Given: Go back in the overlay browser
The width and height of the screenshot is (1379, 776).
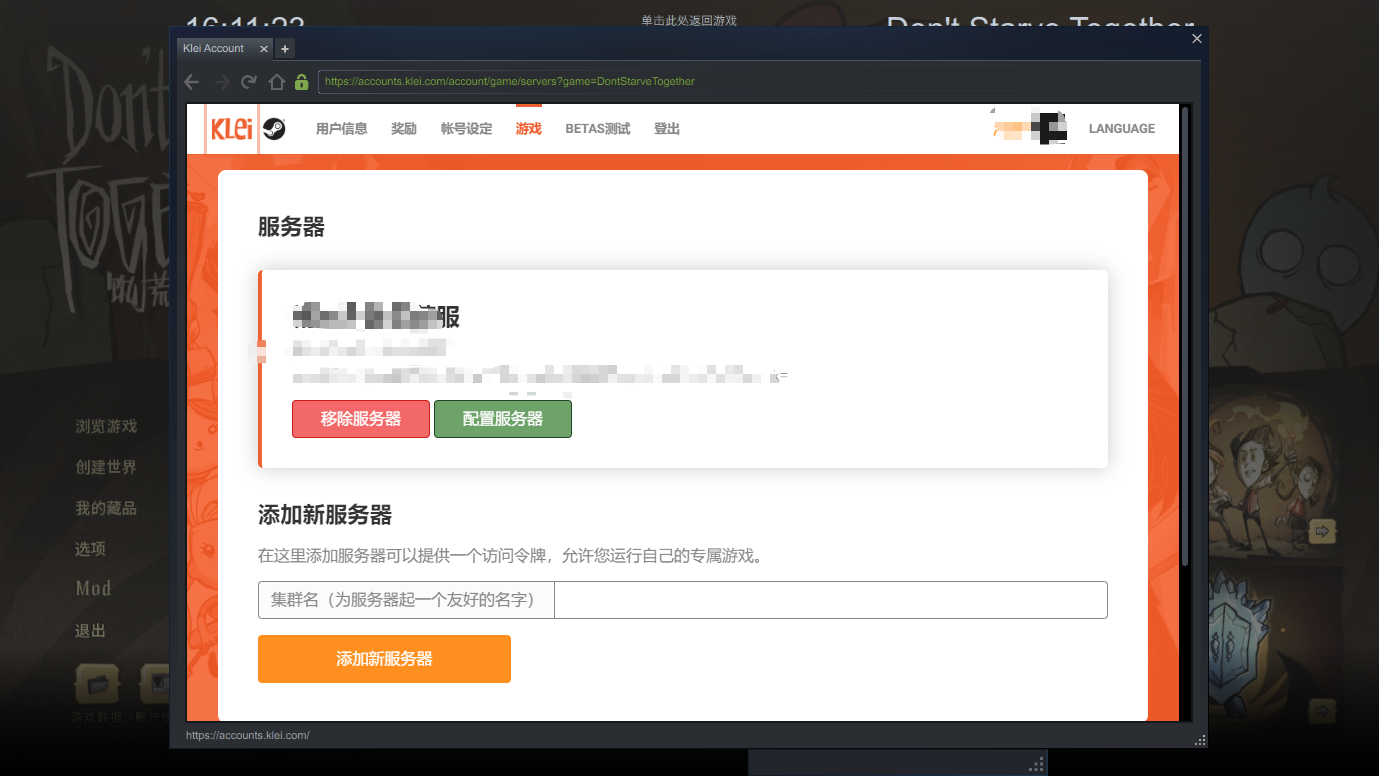Looking at the screenshot, I should 192,82.
